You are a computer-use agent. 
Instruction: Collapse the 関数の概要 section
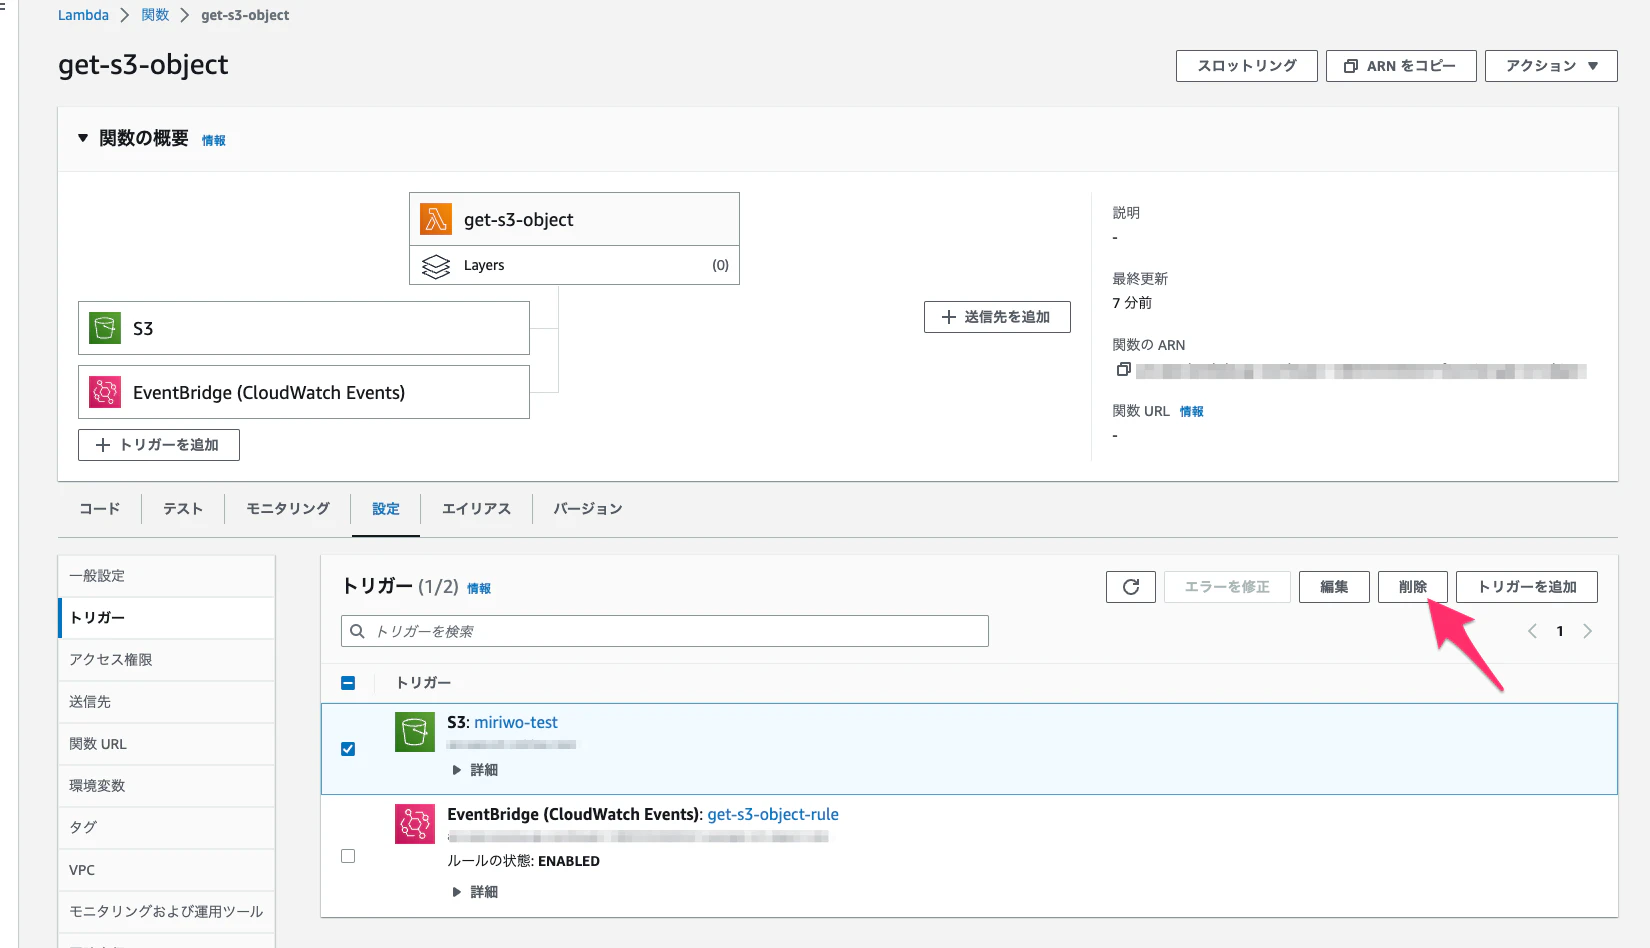point(83,138)
